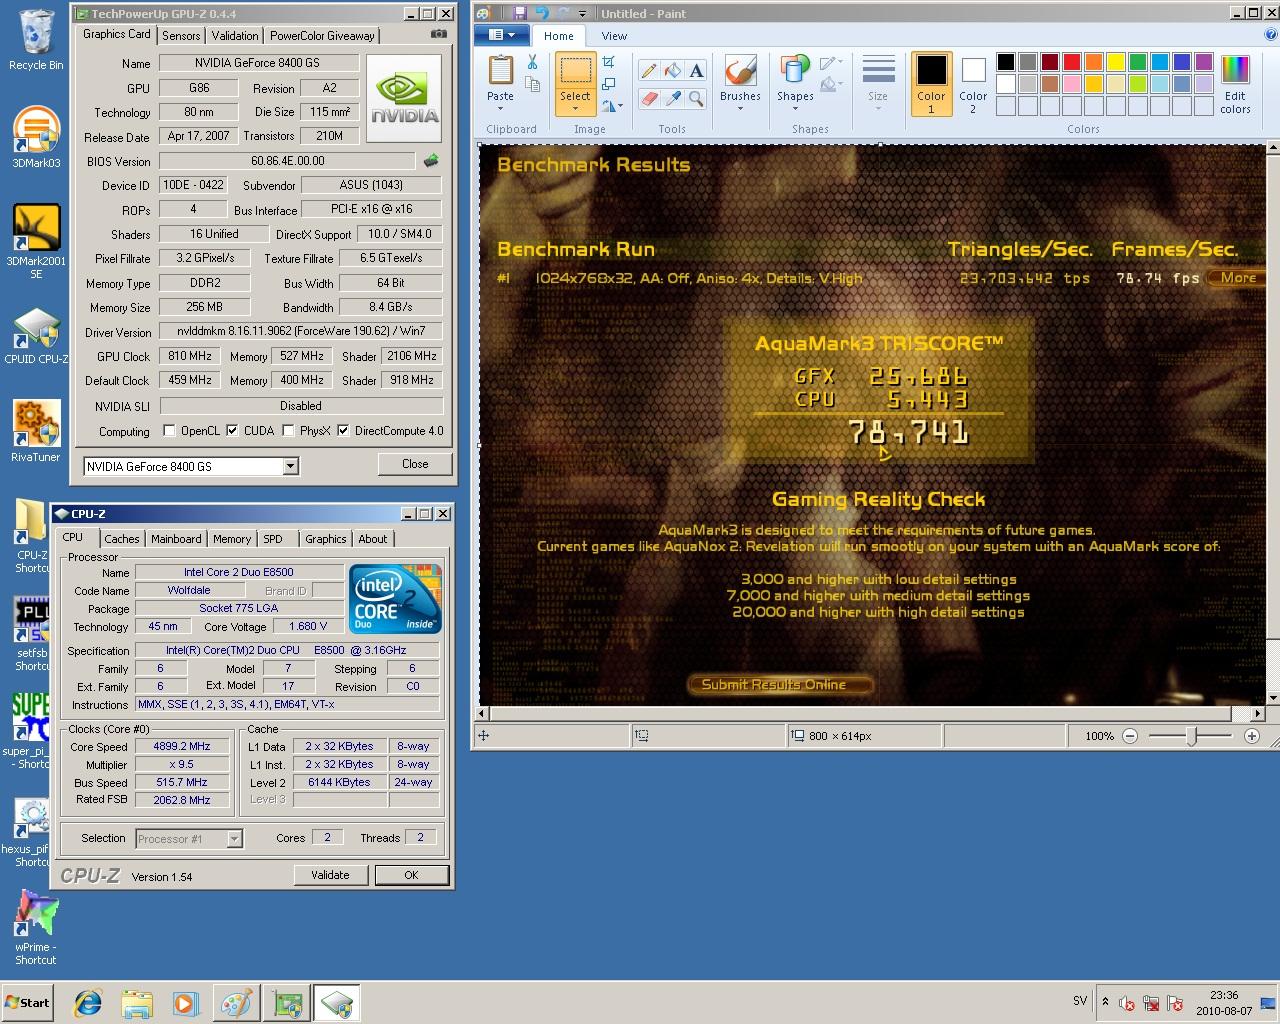
Task: Click the OK button in CPU-Z
Action: pyautogui.click(x=411, y=875)
